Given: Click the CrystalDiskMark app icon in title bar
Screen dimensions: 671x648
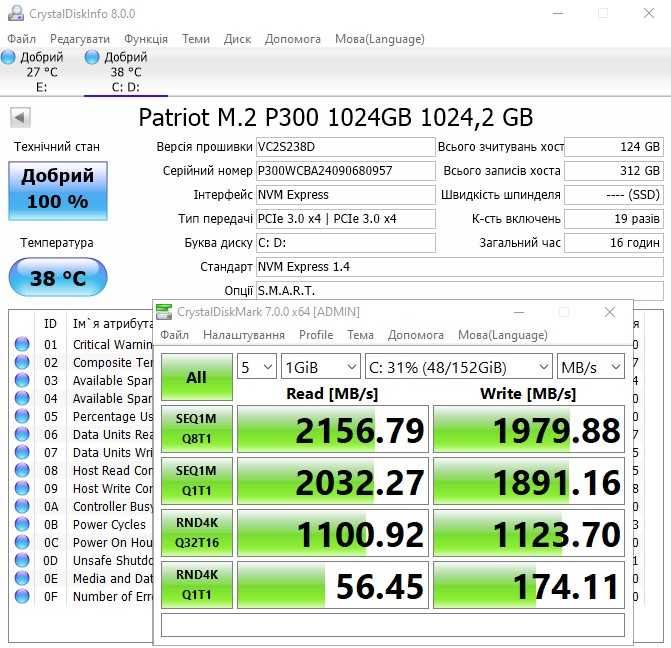Looking at the screenshot, I should [164, 312].
